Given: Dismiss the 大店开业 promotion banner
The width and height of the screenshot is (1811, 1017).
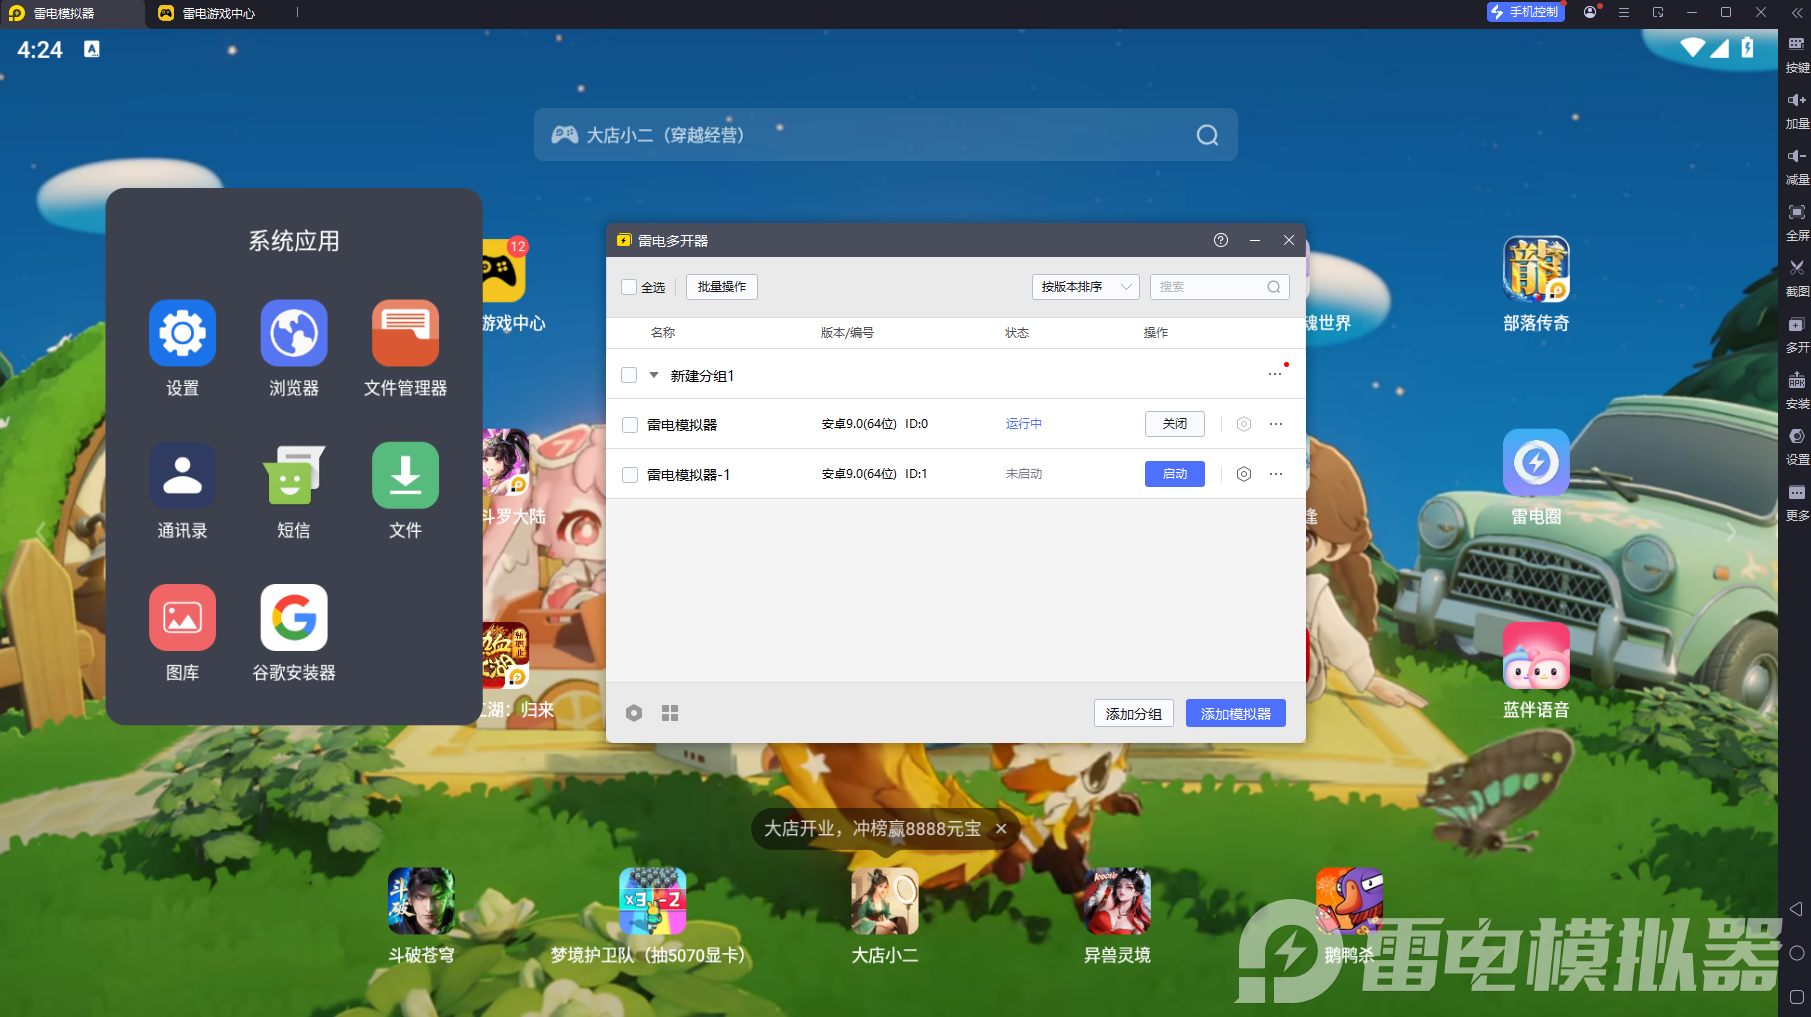Looking at the screenshot, I should [1001, 829].
